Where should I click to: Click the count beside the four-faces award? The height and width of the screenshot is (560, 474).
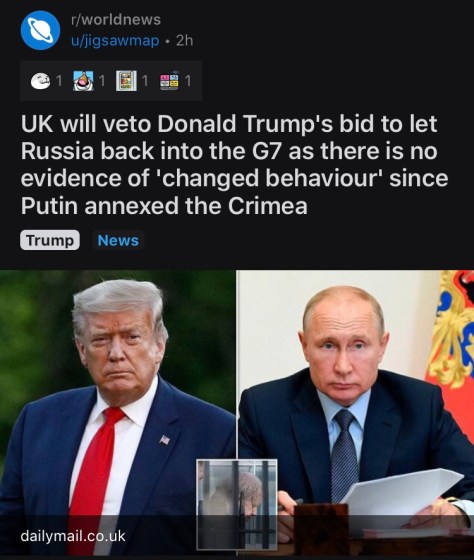pyautogui.click(x=188, y=81)
